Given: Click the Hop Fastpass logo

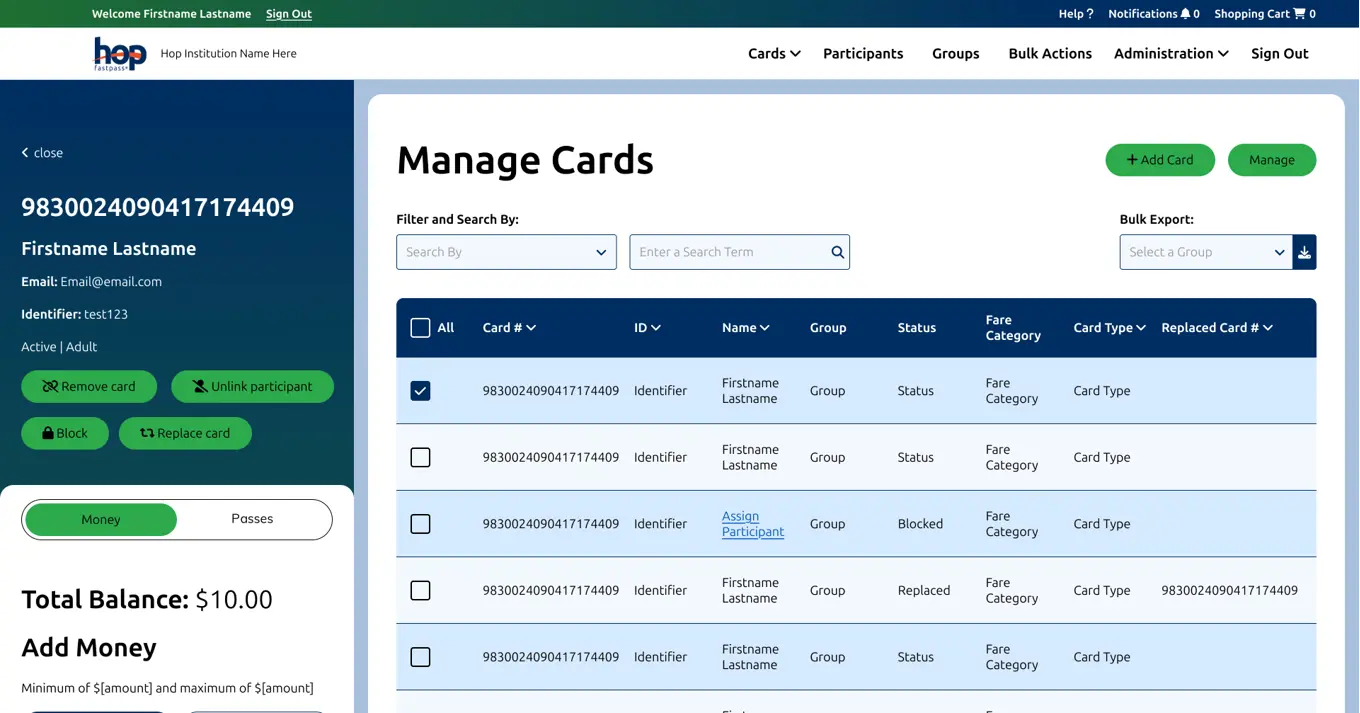Looking at the screenshot, I should 120,54.
